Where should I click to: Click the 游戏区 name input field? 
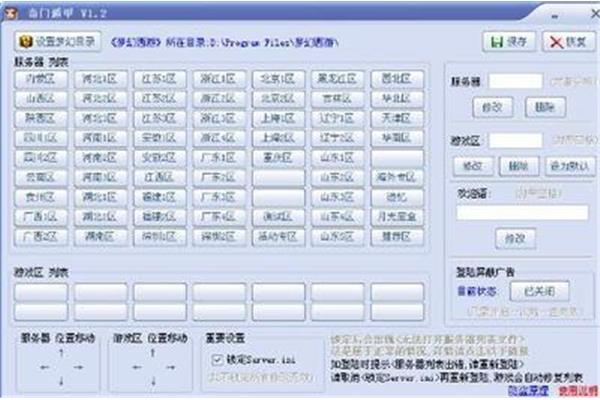[515, 140]
